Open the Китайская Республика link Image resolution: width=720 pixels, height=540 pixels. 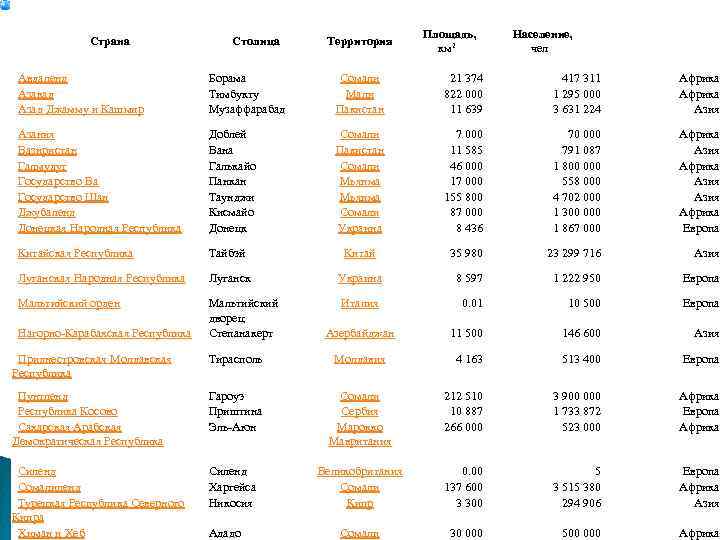[x=76, y=253]
